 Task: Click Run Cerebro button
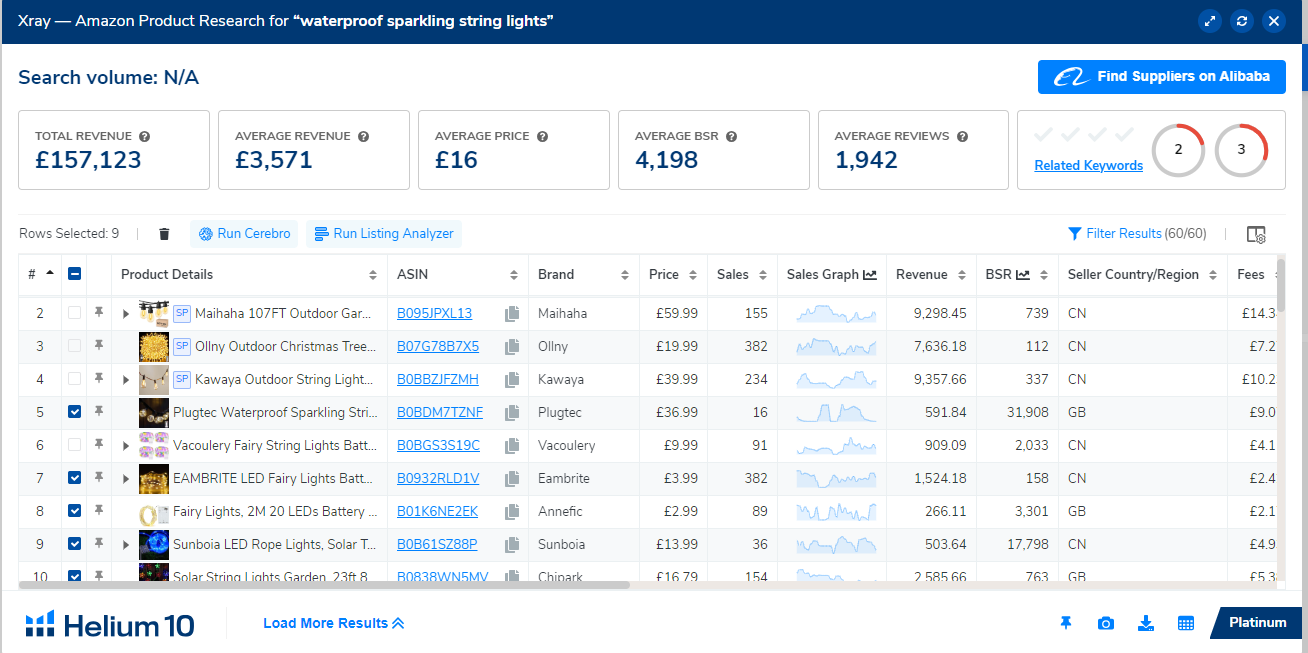245,234
